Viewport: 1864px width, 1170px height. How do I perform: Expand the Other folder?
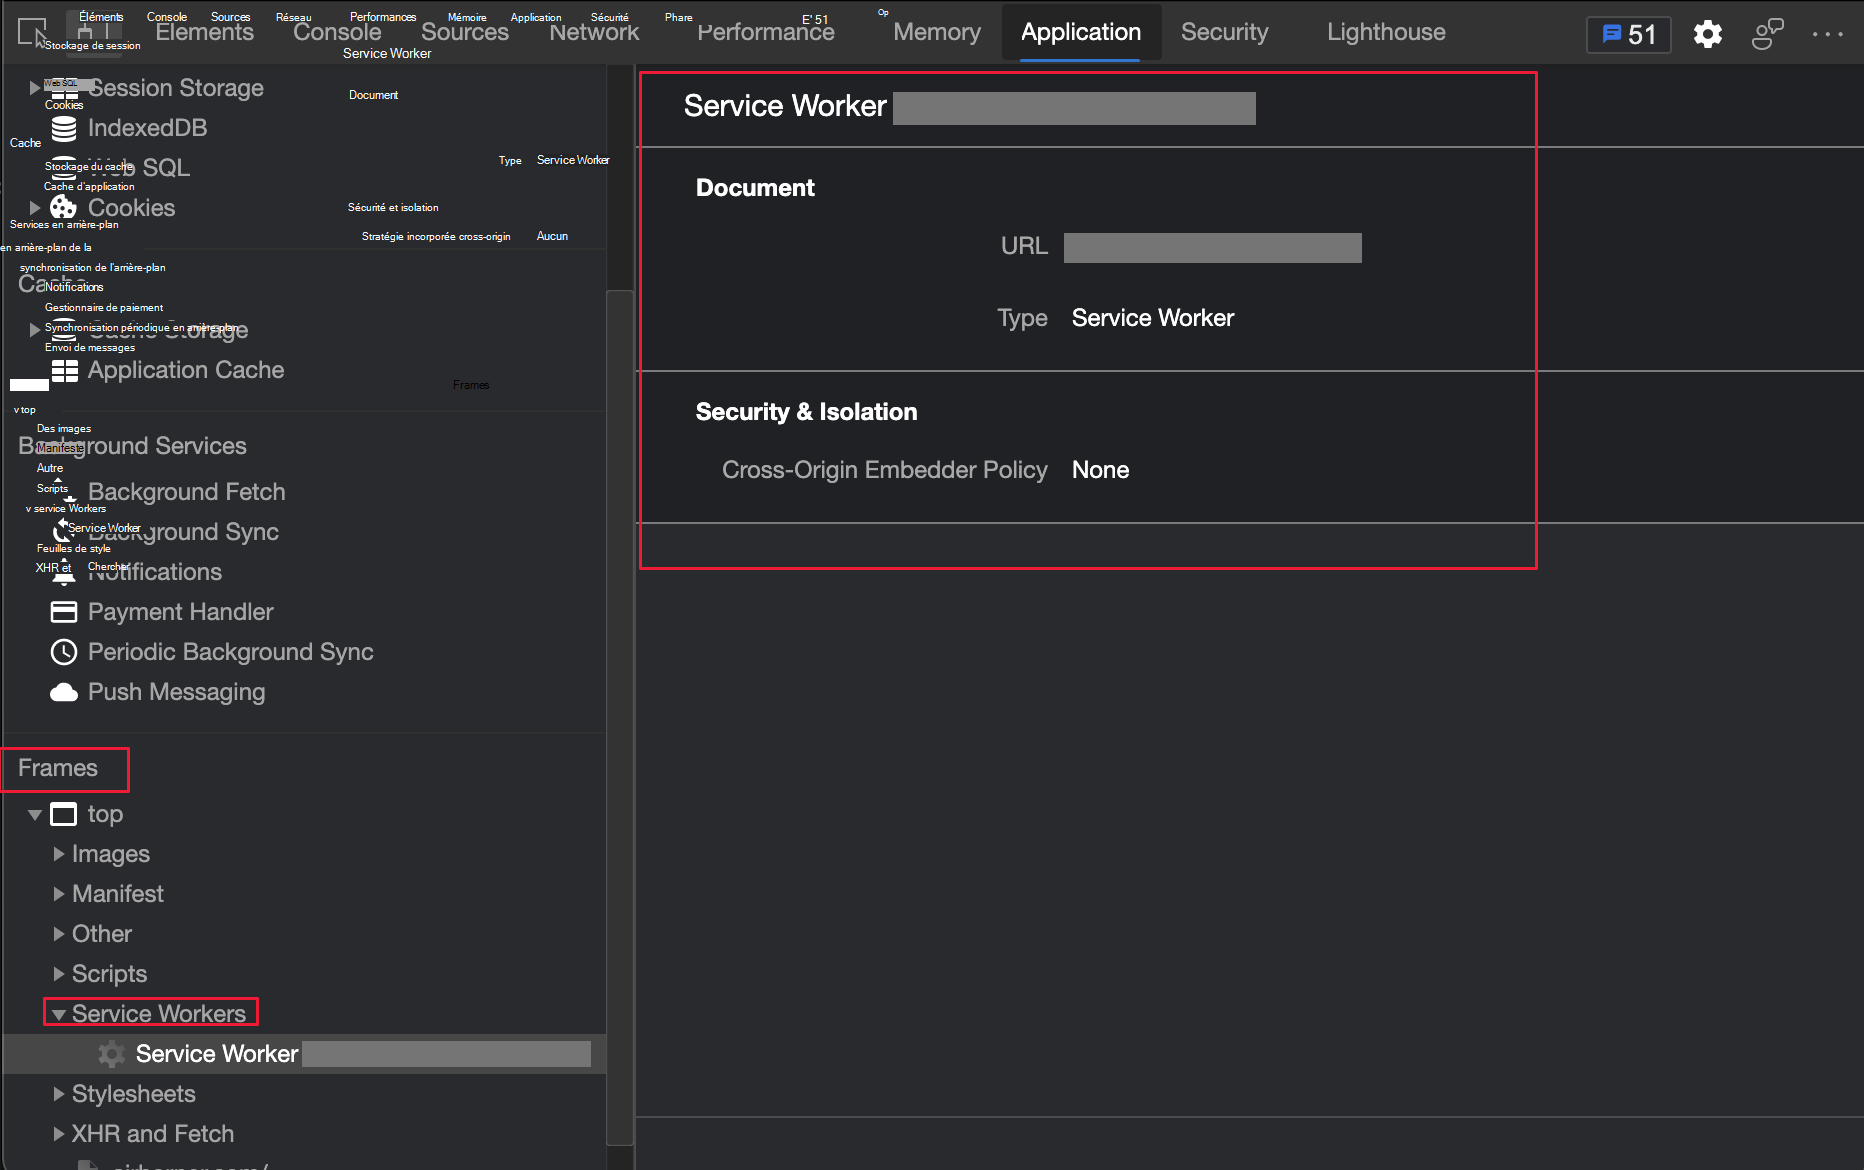tap(59, 934)
